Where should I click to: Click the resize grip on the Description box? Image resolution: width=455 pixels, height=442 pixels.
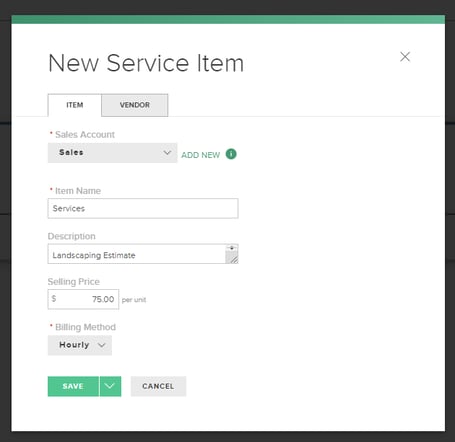click(x=234, y=259)
